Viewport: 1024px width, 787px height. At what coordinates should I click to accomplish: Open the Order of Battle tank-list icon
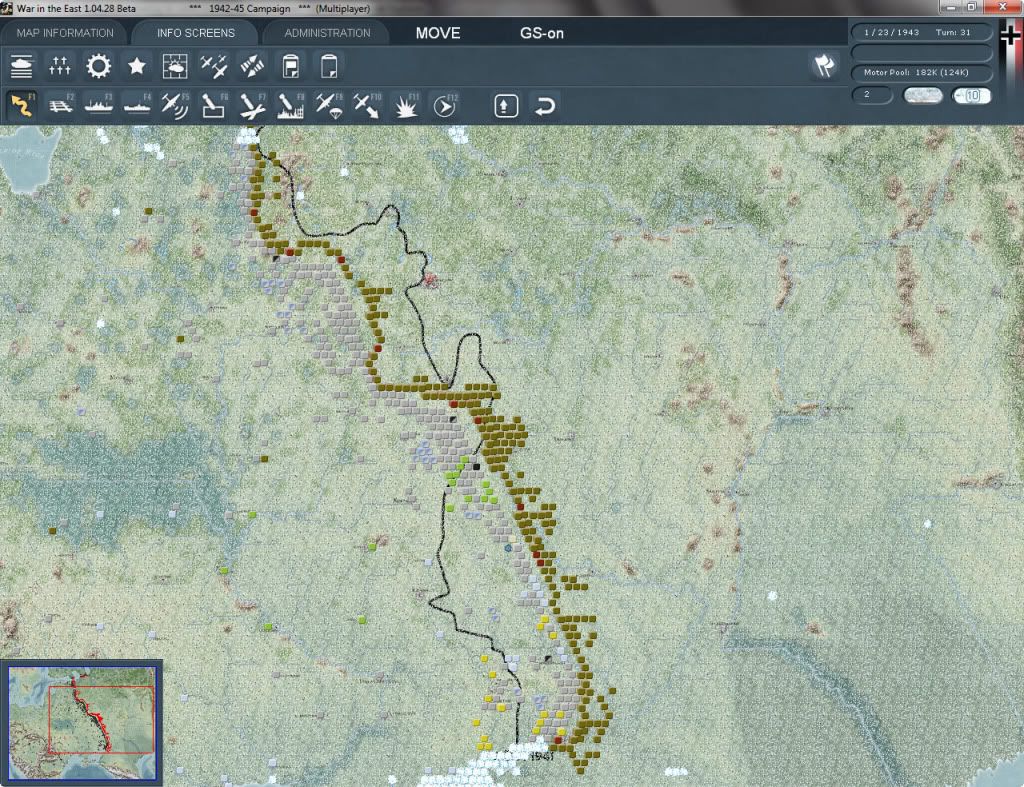[x=21, y=66]
